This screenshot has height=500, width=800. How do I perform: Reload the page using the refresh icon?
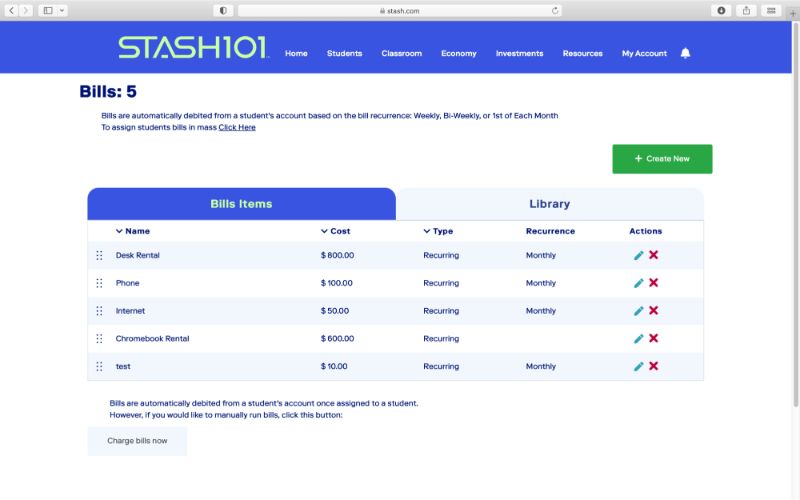pos(555,10)
